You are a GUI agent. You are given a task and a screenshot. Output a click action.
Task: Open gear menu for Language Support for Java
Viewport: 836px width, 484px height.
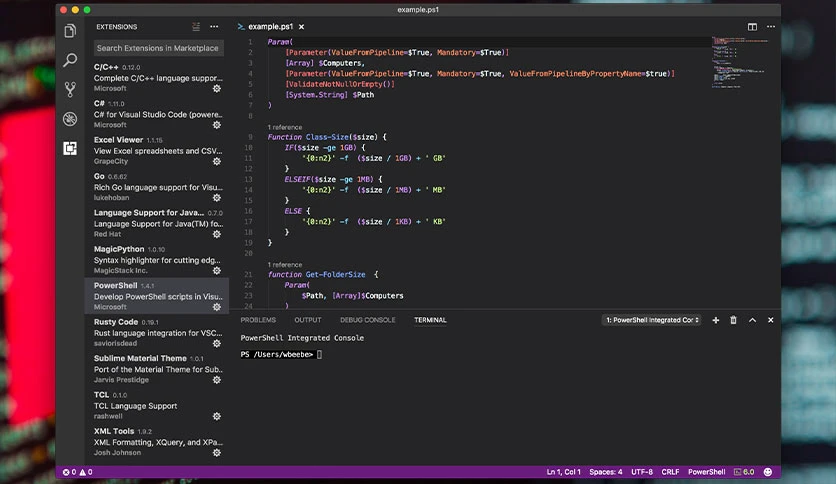click(217, 234)
